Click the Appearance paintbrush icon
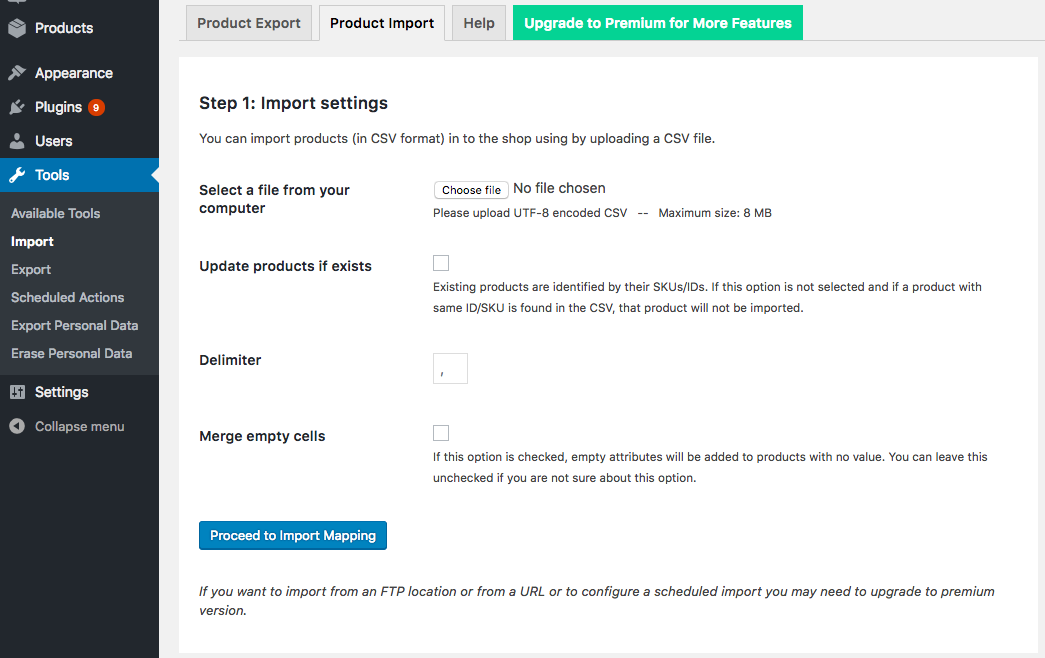This screenshot has width=1045, height=658. [17, 73]
